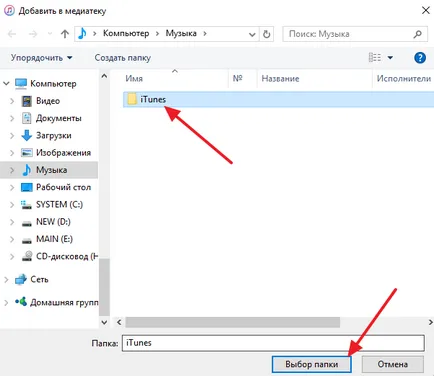Image resolution: width=434 pixels, height=376 pixels.
Task: Select Сеть in the sidebar
Action: click(39, 279)
